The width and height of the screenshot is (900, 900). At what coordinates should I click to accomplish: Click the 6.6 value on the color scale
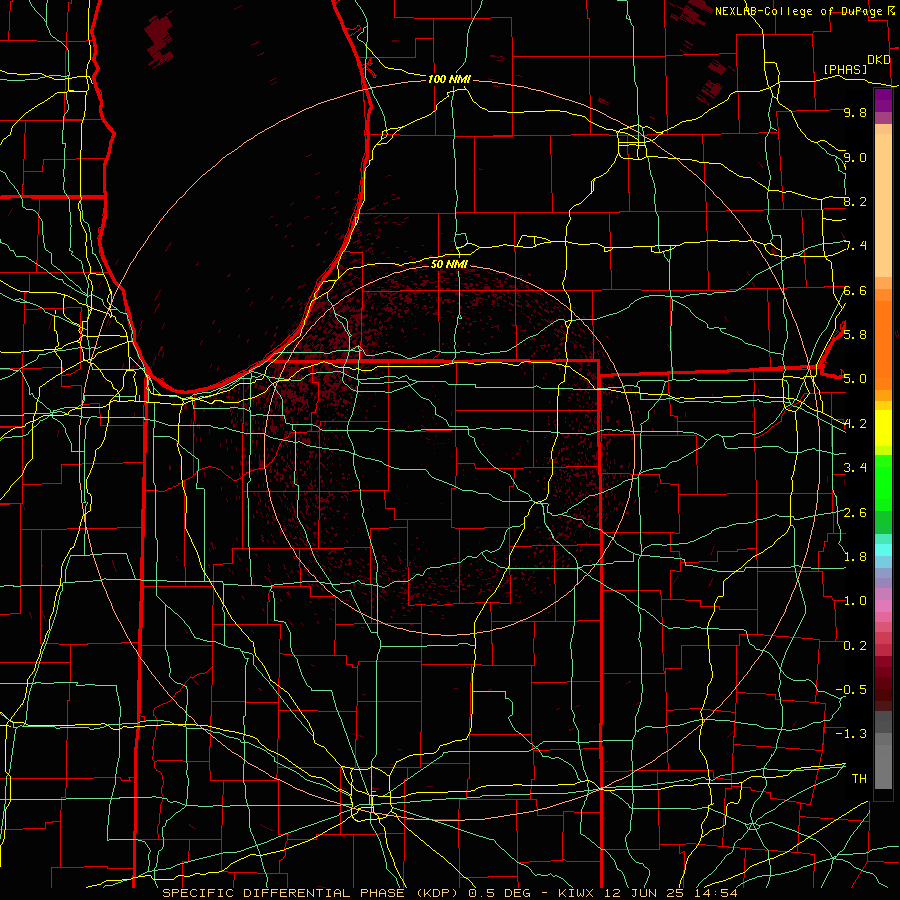click(x=855, y=291)
